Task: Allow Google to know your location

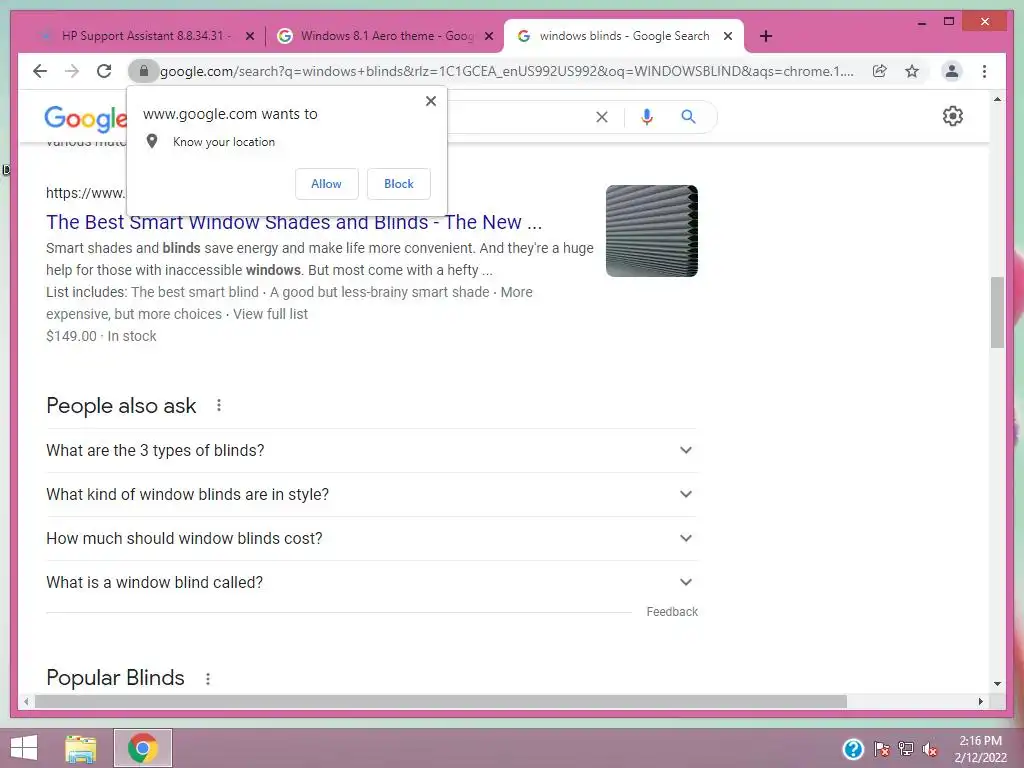Action: (x=327, y=184)
